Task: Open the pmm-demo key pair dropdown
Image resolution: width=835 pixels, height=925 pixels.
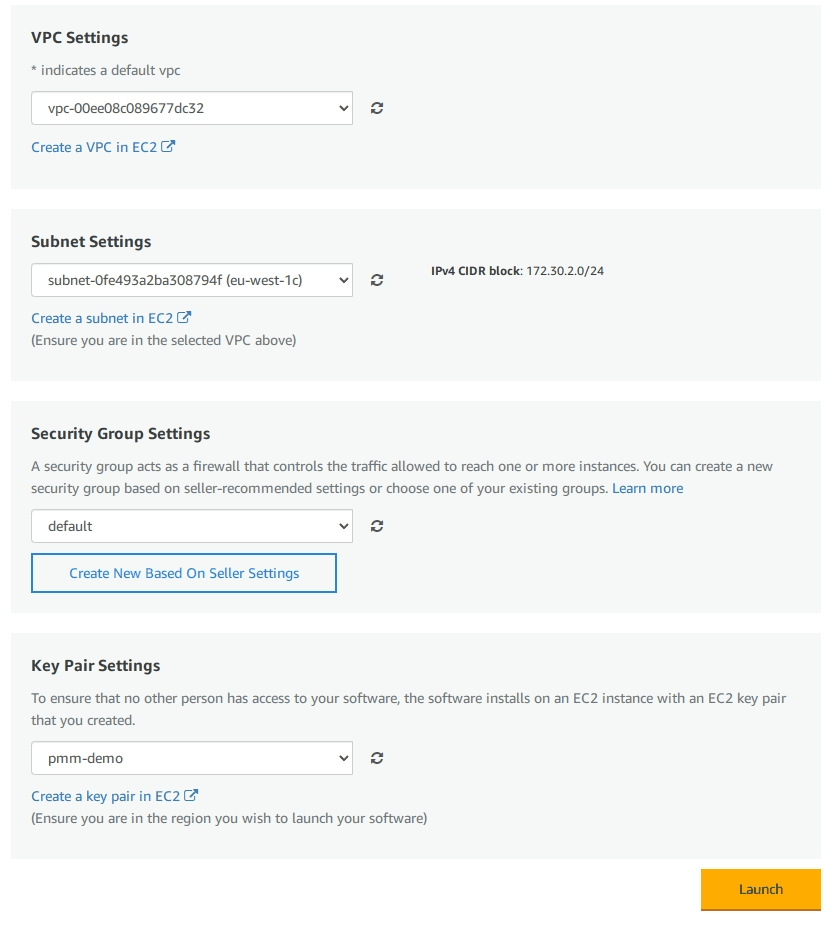Action: [192, 757]
